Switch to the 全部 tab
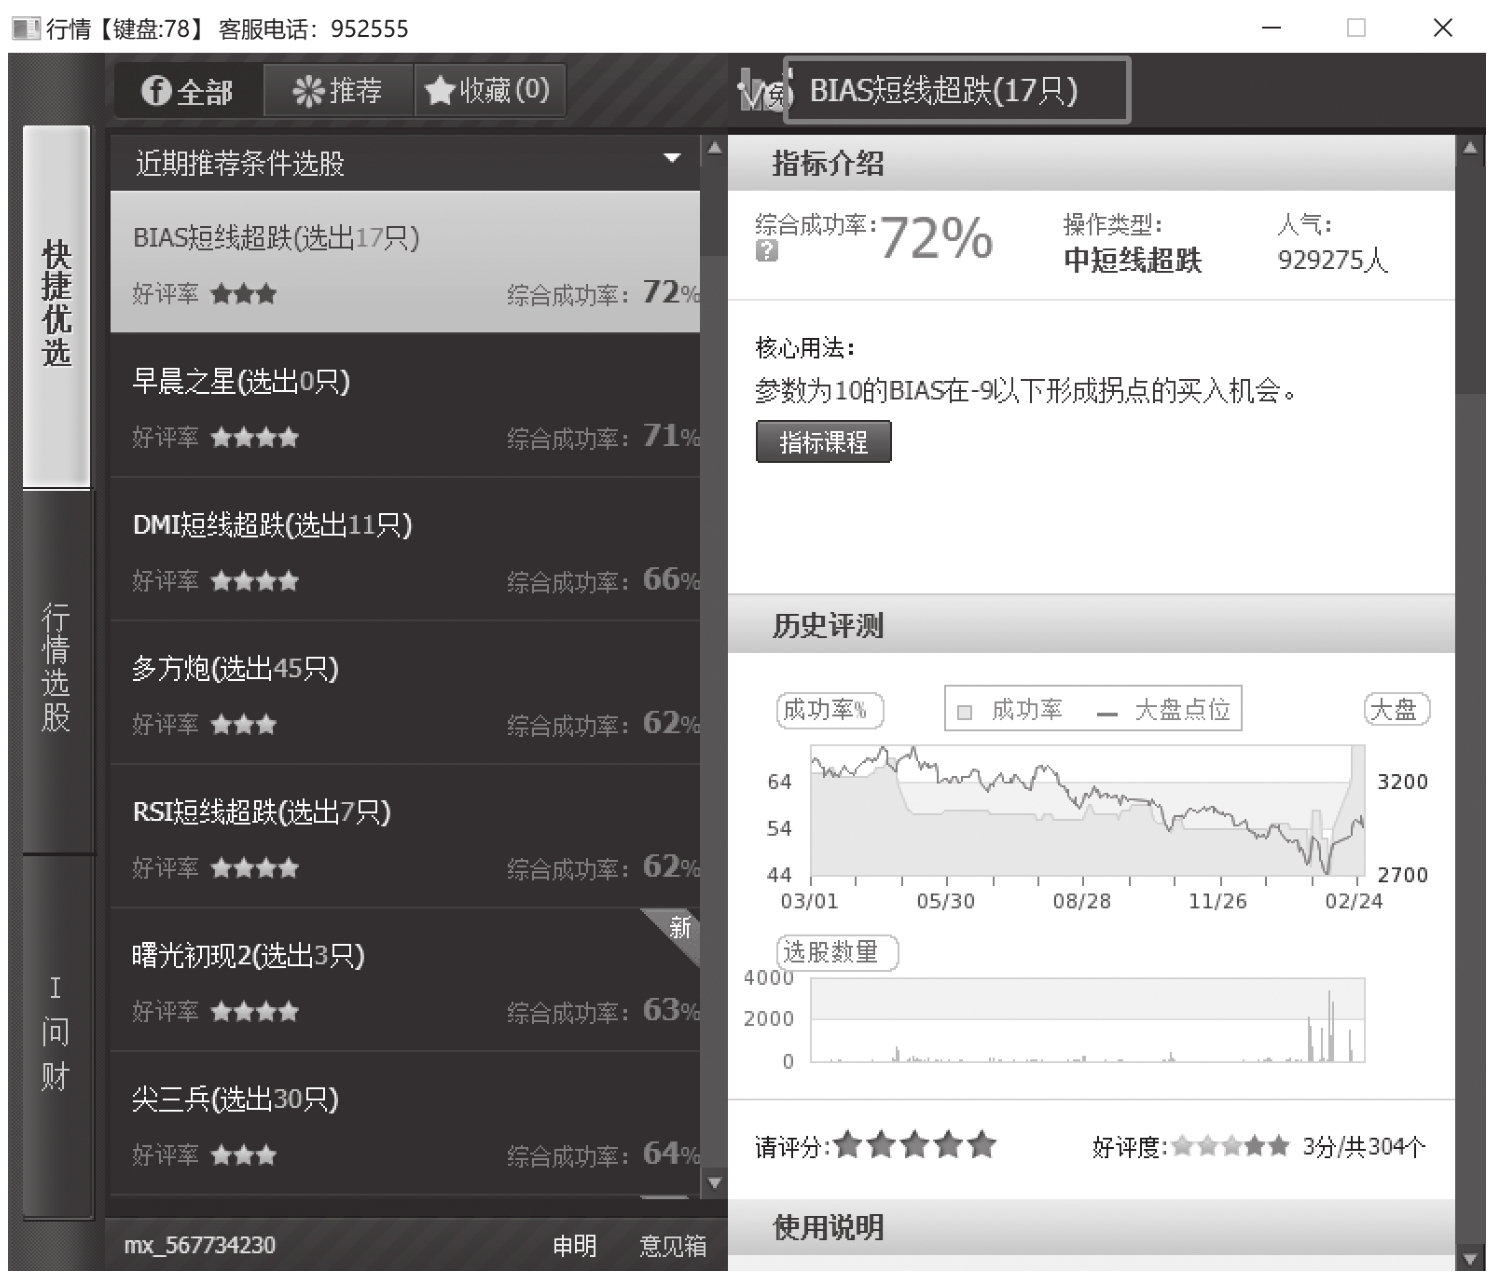 click(188, 91)
